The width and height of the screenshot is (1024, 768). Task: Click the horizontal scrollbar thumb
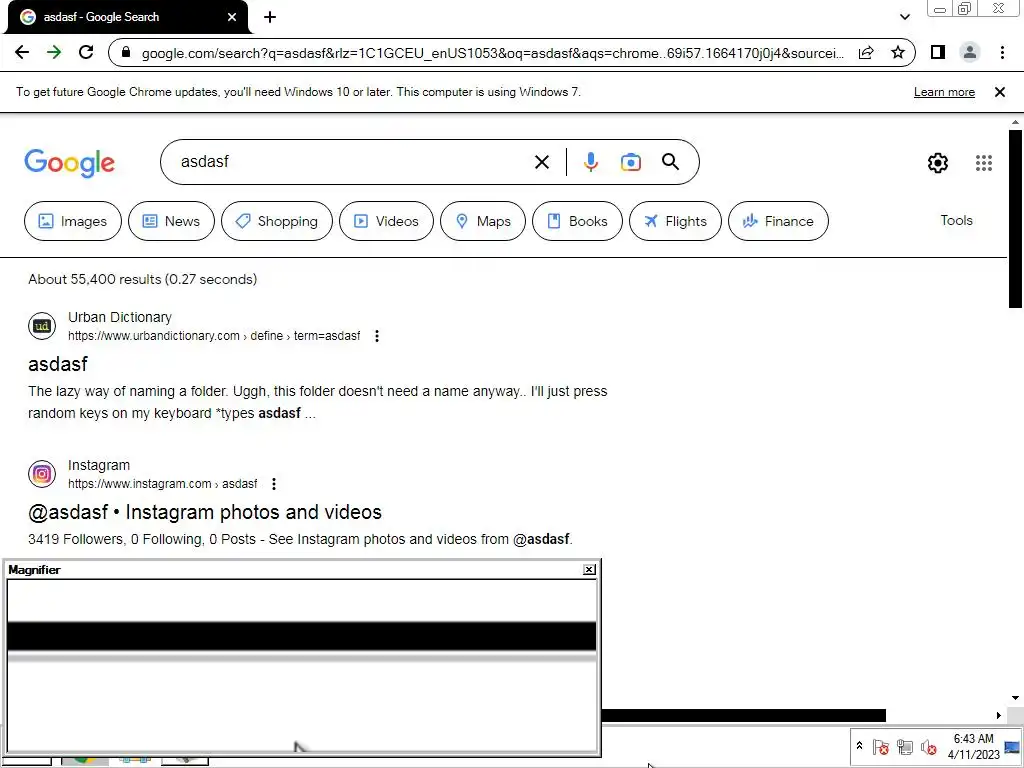point(743,716)
